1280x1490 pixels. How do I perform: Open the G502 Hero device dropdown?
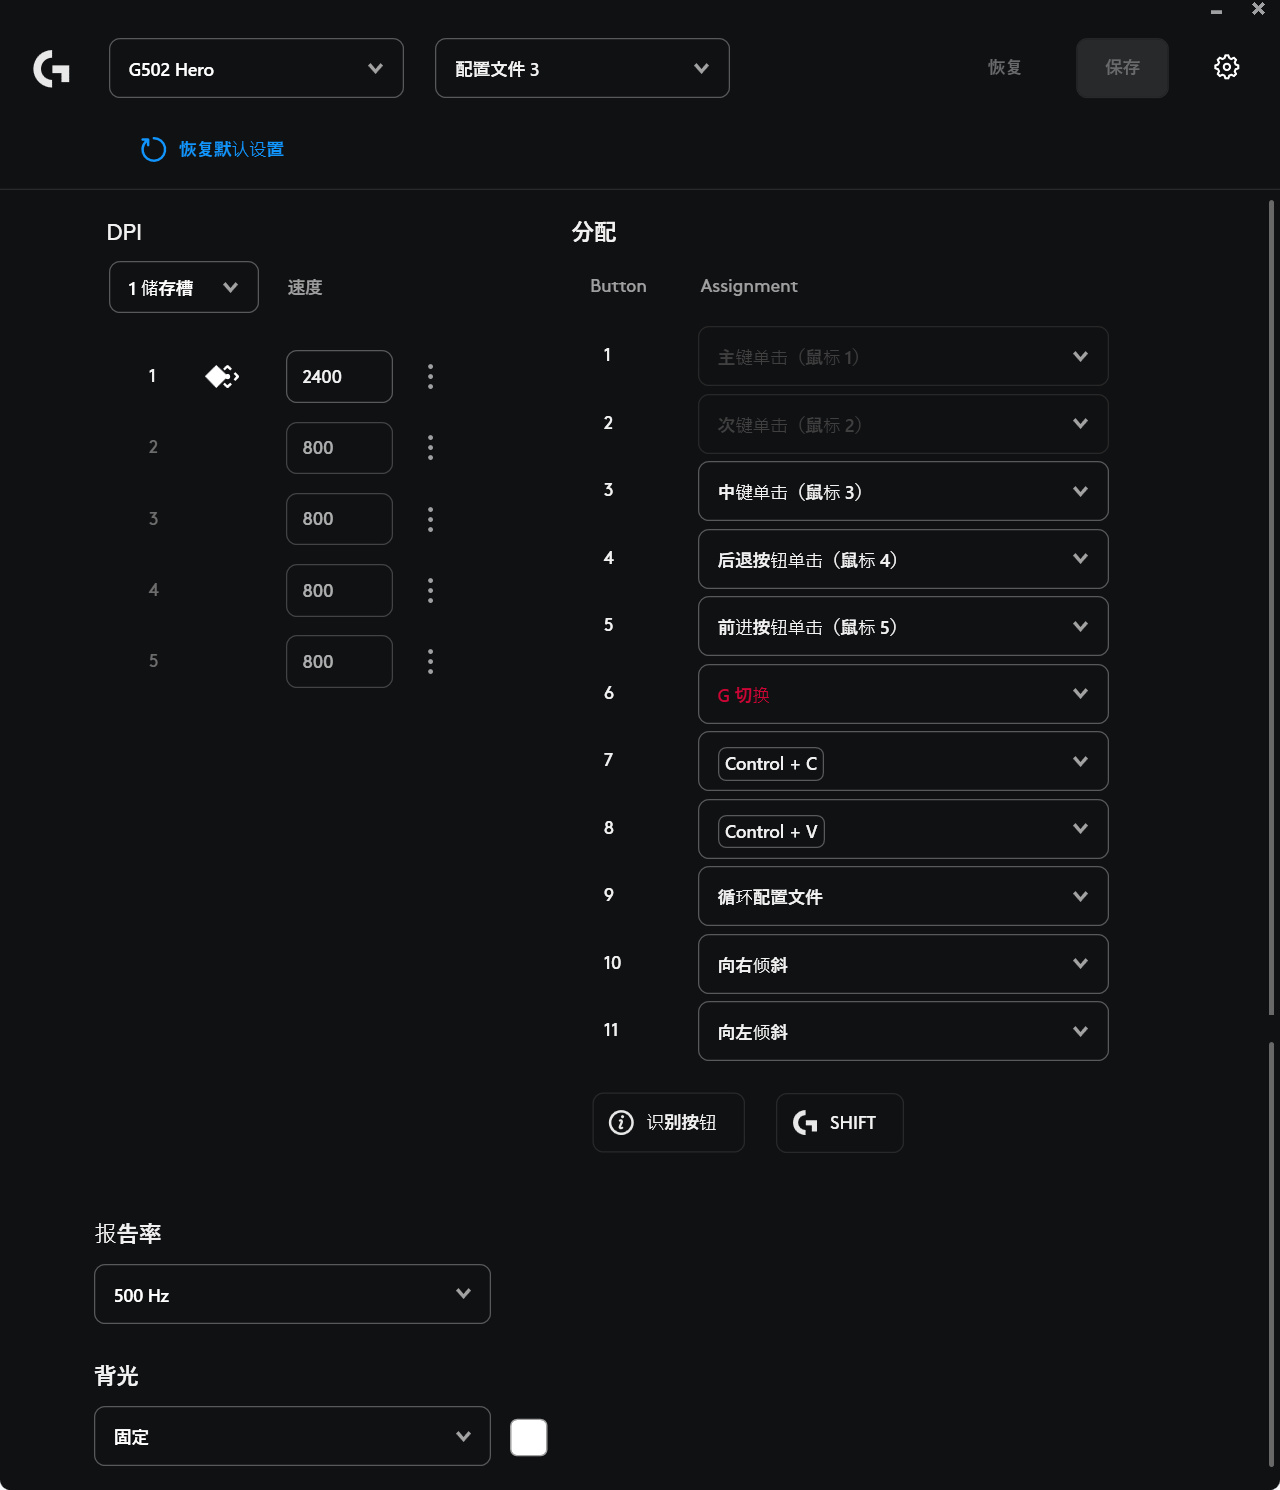click(256, 68)
